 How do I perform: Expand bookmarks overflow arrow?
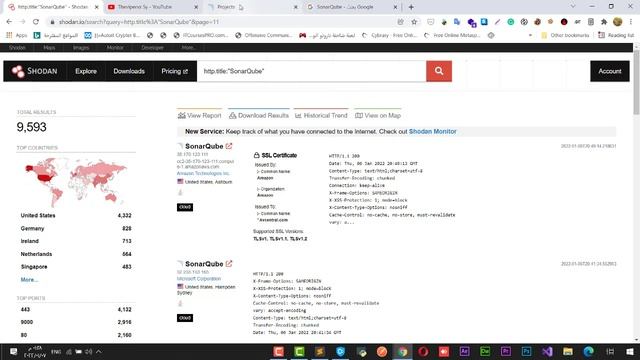(530, 36)
